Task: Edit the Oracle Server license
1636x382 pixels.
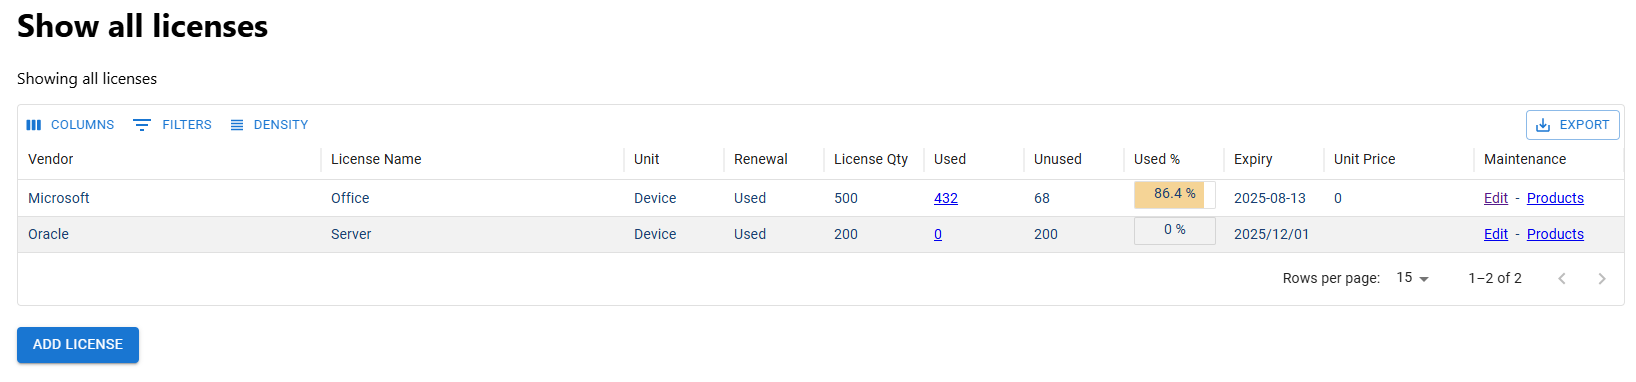Action: 1496,234
